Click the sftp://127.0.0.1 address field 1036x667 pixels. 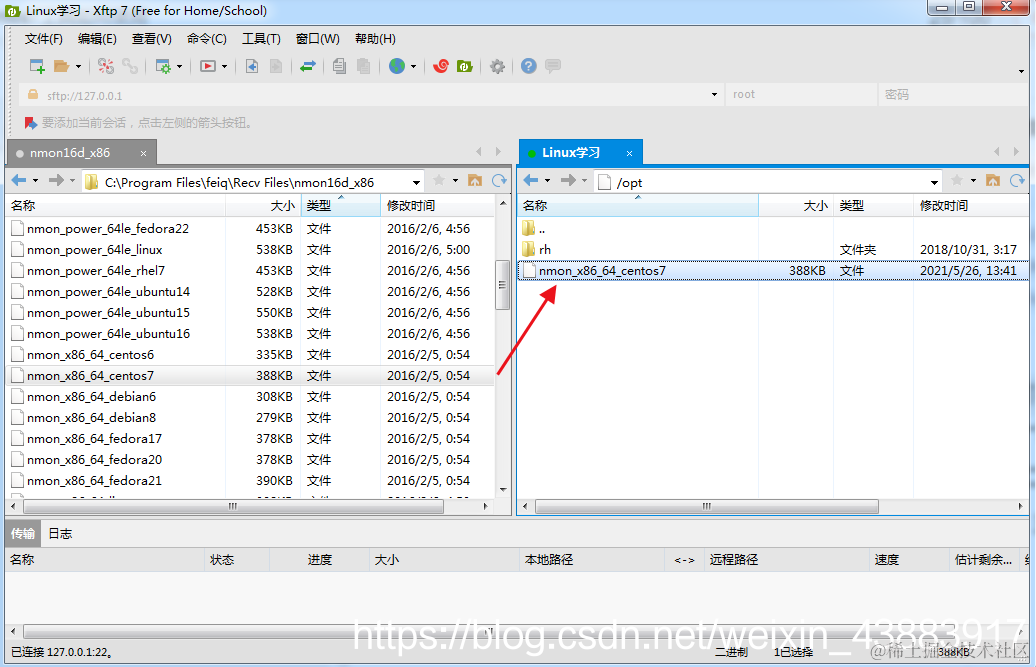click(370, 95)
